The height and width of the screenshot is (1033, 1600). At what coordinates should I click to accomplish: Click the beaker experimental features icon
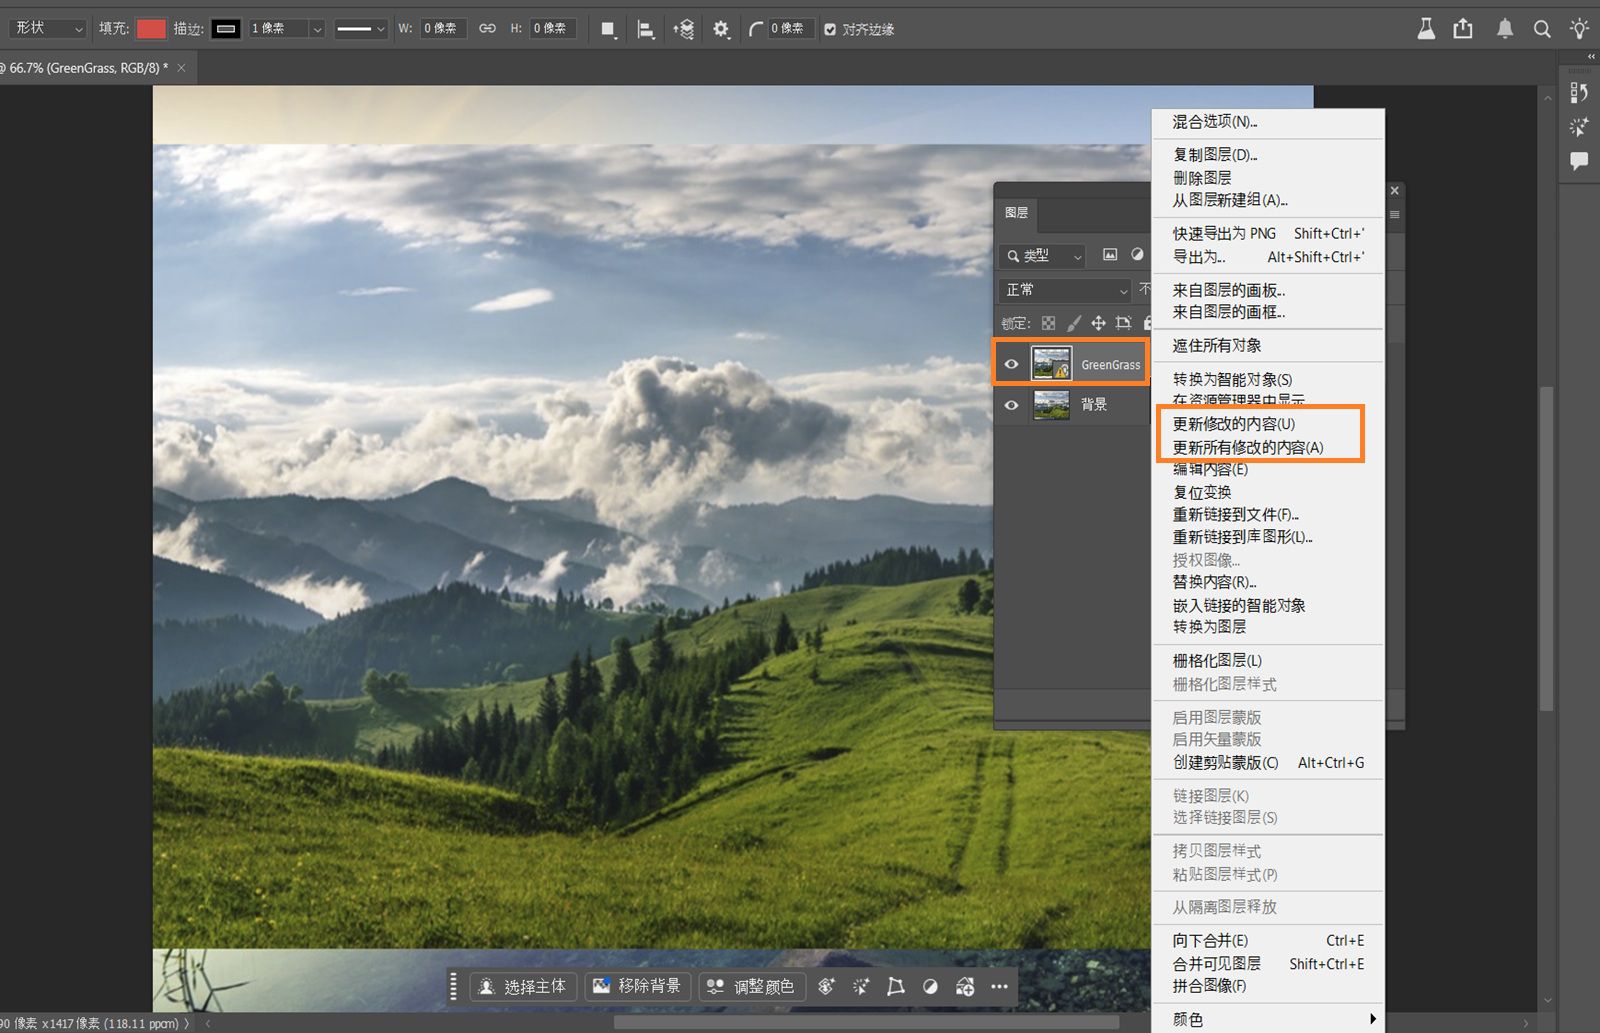point(1426,29)
